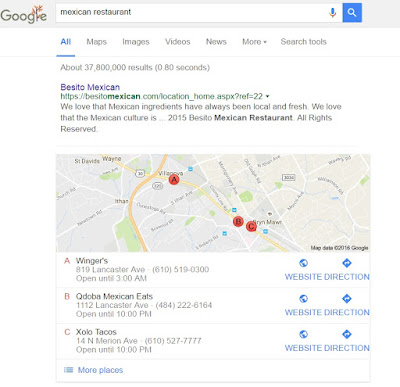Switch to the Images tab
Screen dimensions: 400x387
(136, 42)
